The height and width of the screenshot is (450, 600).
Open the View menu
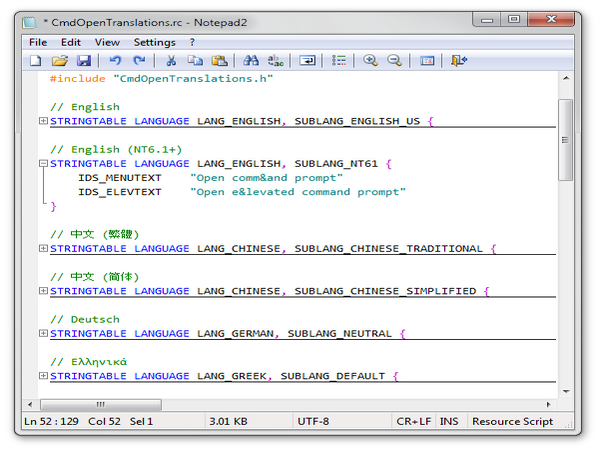[107, 42]
